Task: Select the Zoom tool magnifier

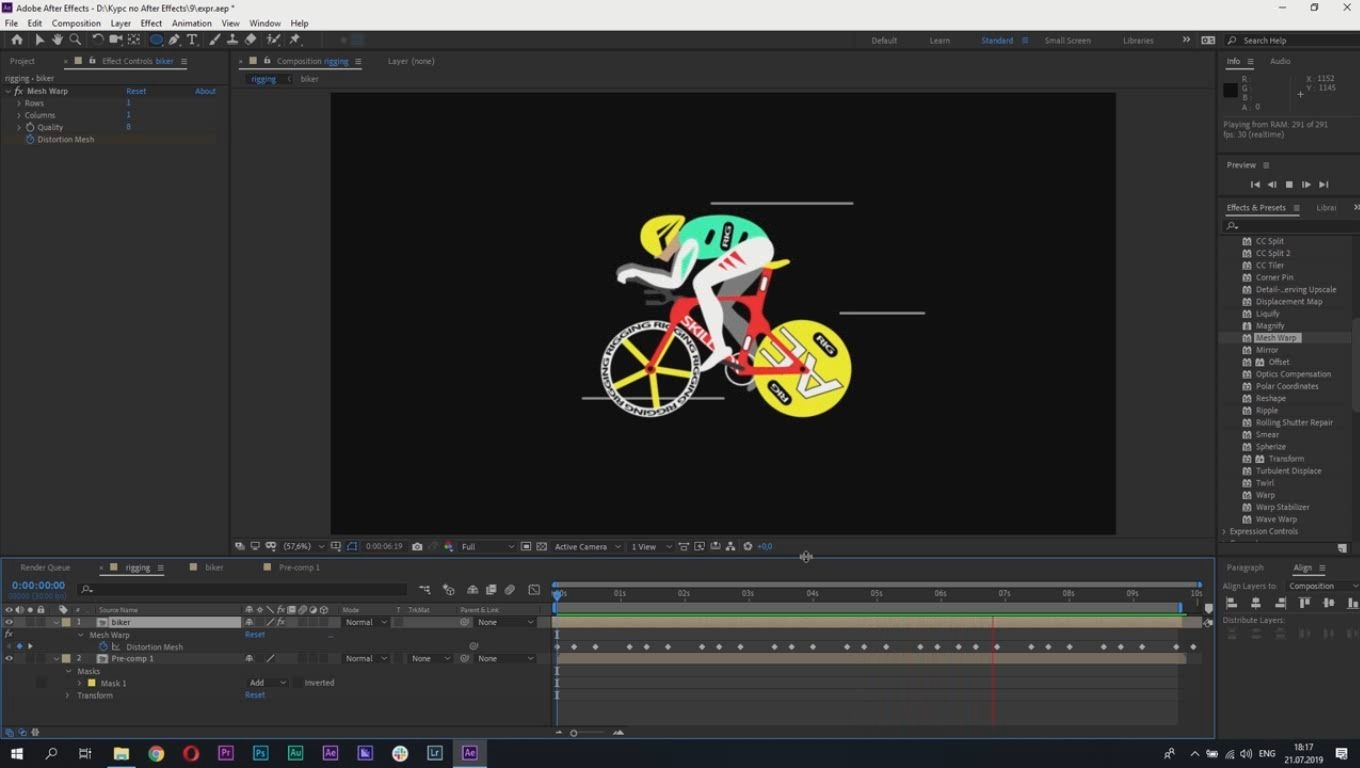Action: pyautogui.click(x=75, y=40)
